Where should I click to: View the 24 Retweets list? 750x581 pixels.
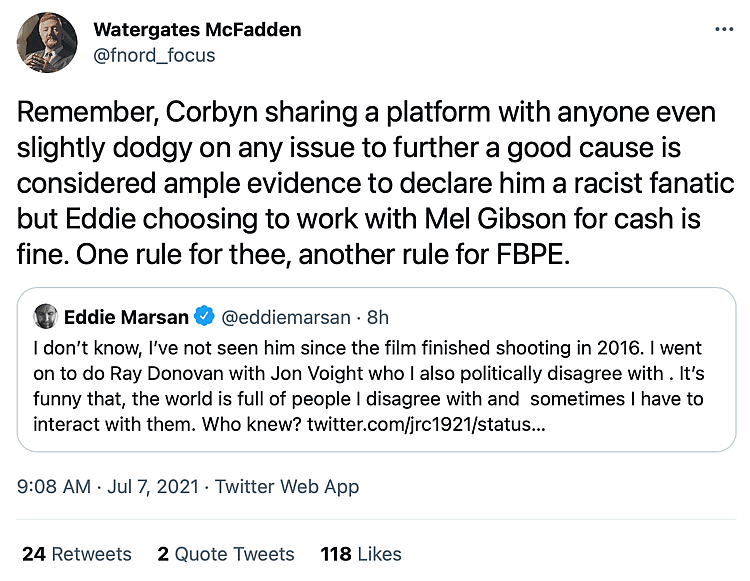click(x=77, y=553)
